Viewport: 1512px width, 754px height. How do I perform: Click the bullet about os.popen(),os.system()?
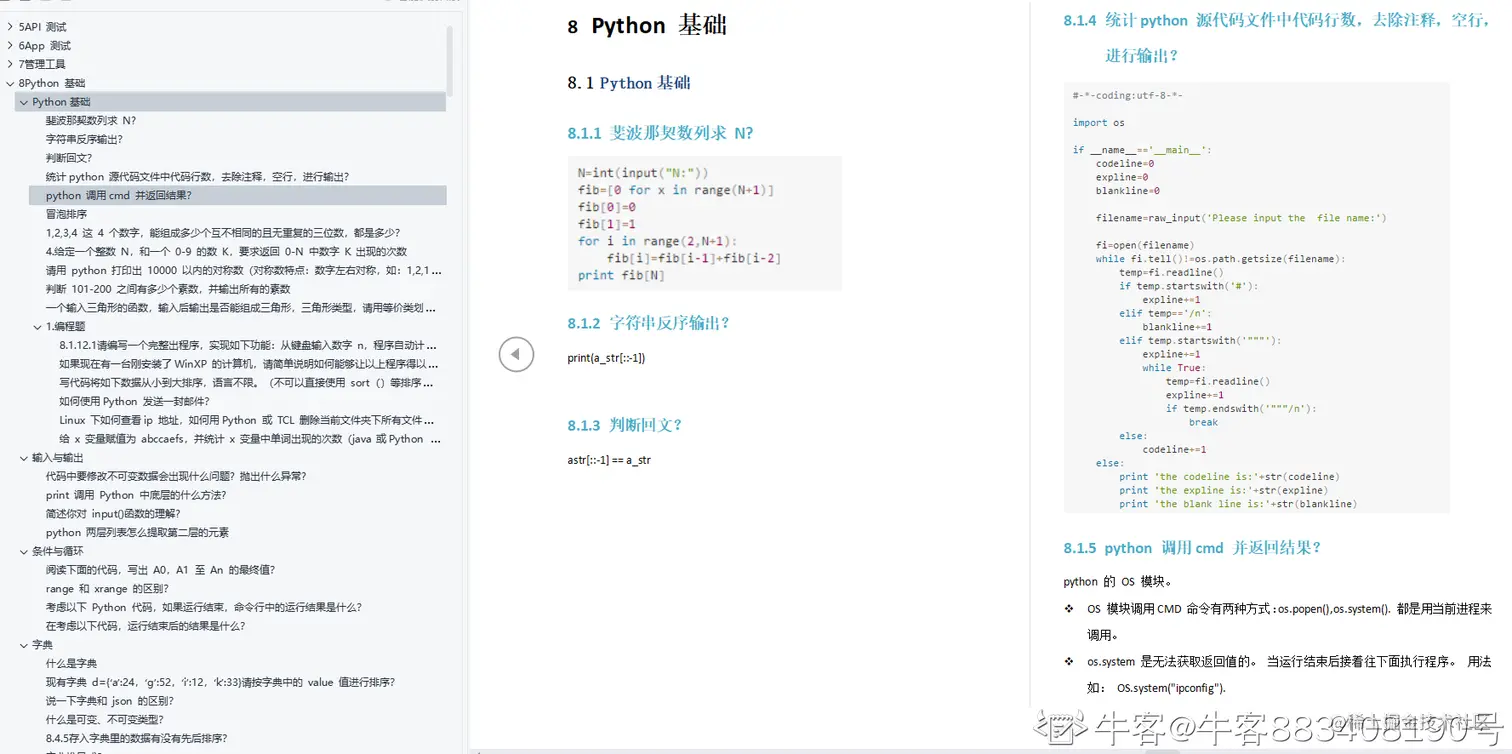1289,621
